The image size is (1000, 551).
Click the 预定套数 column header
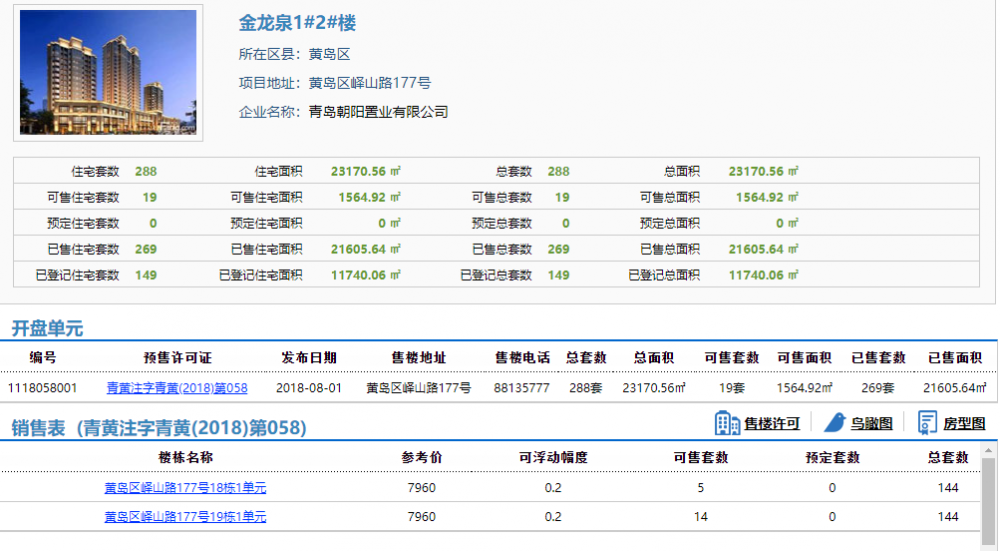[x=832, y=457]
